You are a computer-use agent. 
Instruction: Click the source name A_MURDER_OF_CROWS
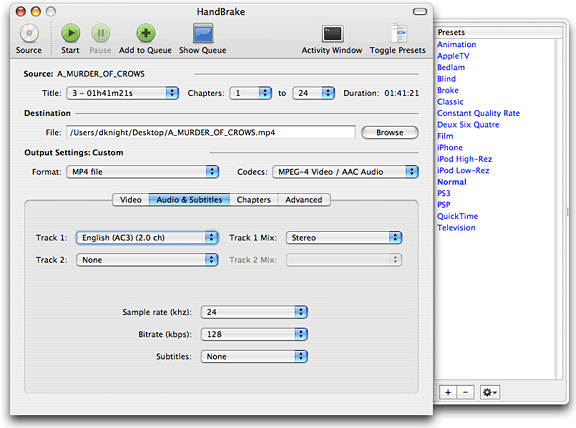click(x=101, y=74)
